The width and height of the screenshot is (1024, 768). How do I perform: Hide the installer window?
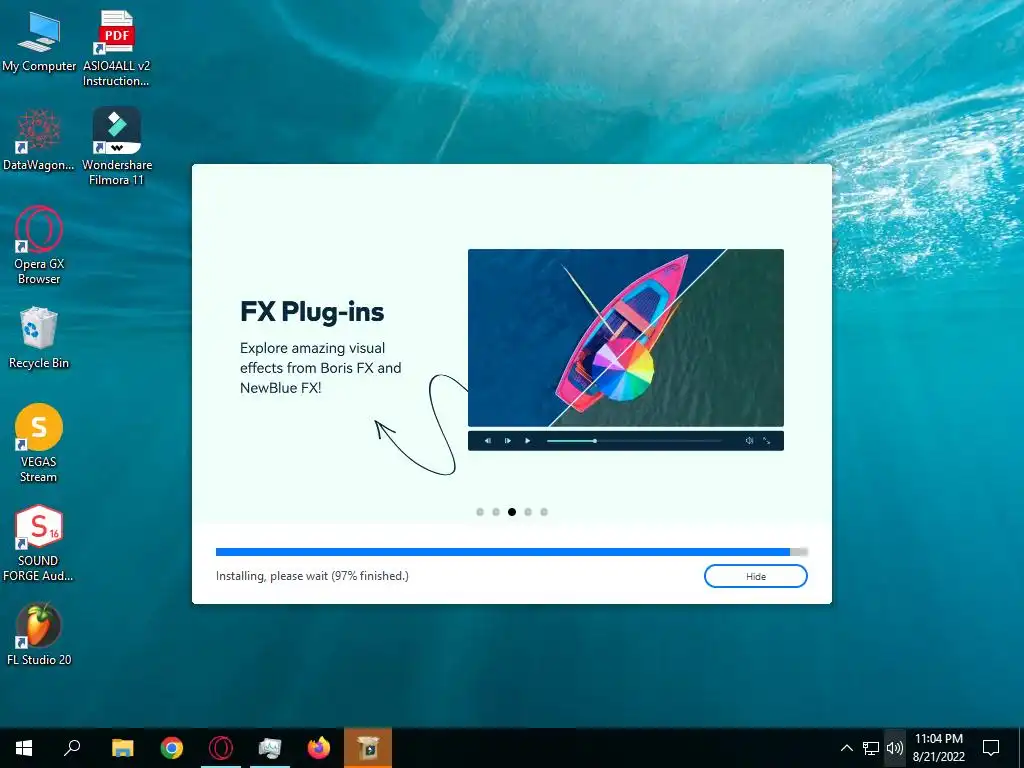[x=756, y=576]
